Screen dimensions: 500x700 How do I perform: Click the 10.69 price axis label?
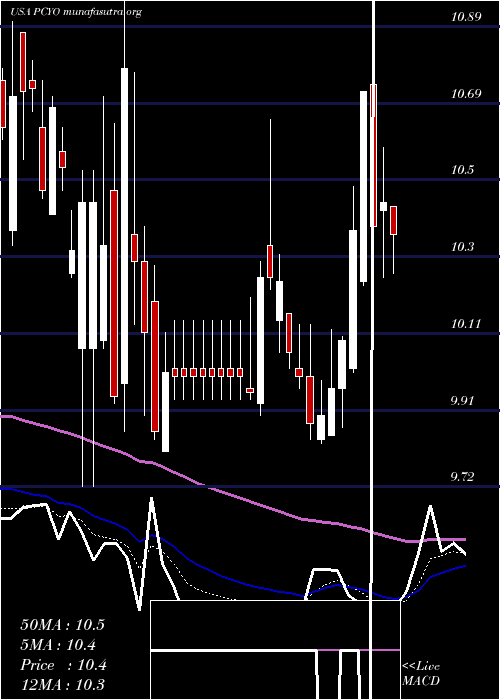(466, 94)
